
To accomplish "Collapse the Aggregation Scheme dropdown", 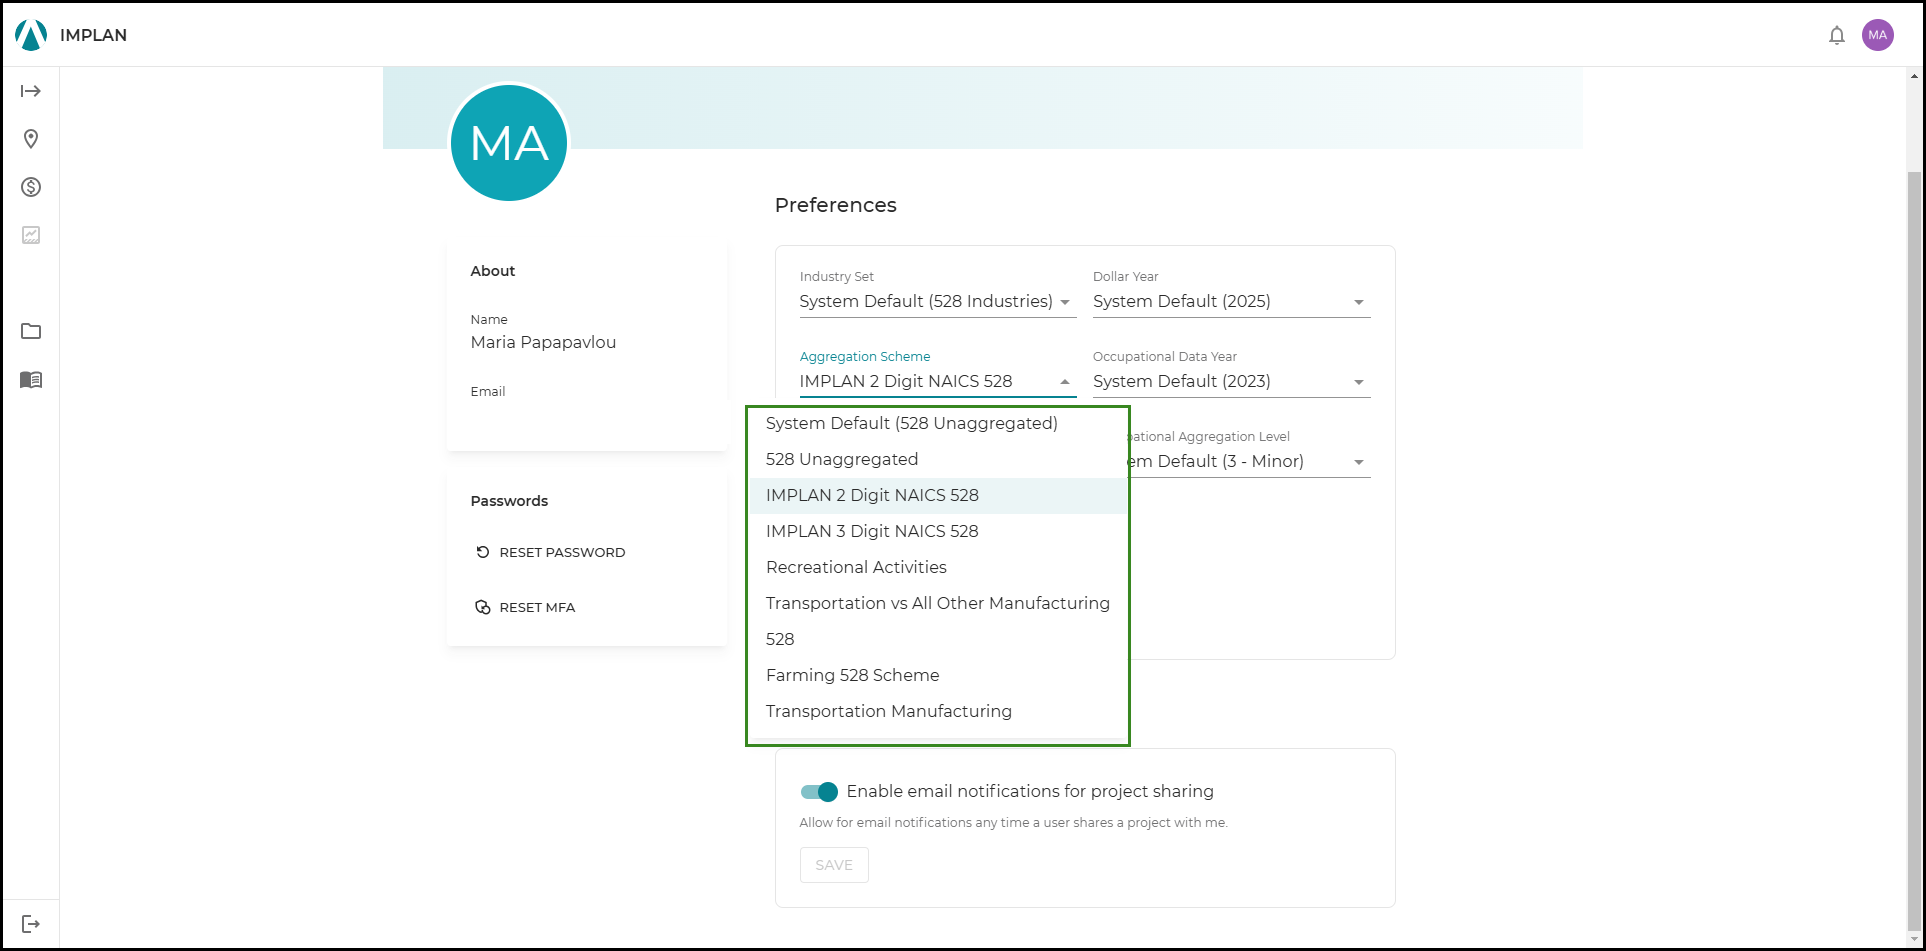I will [x=938, y=381].
